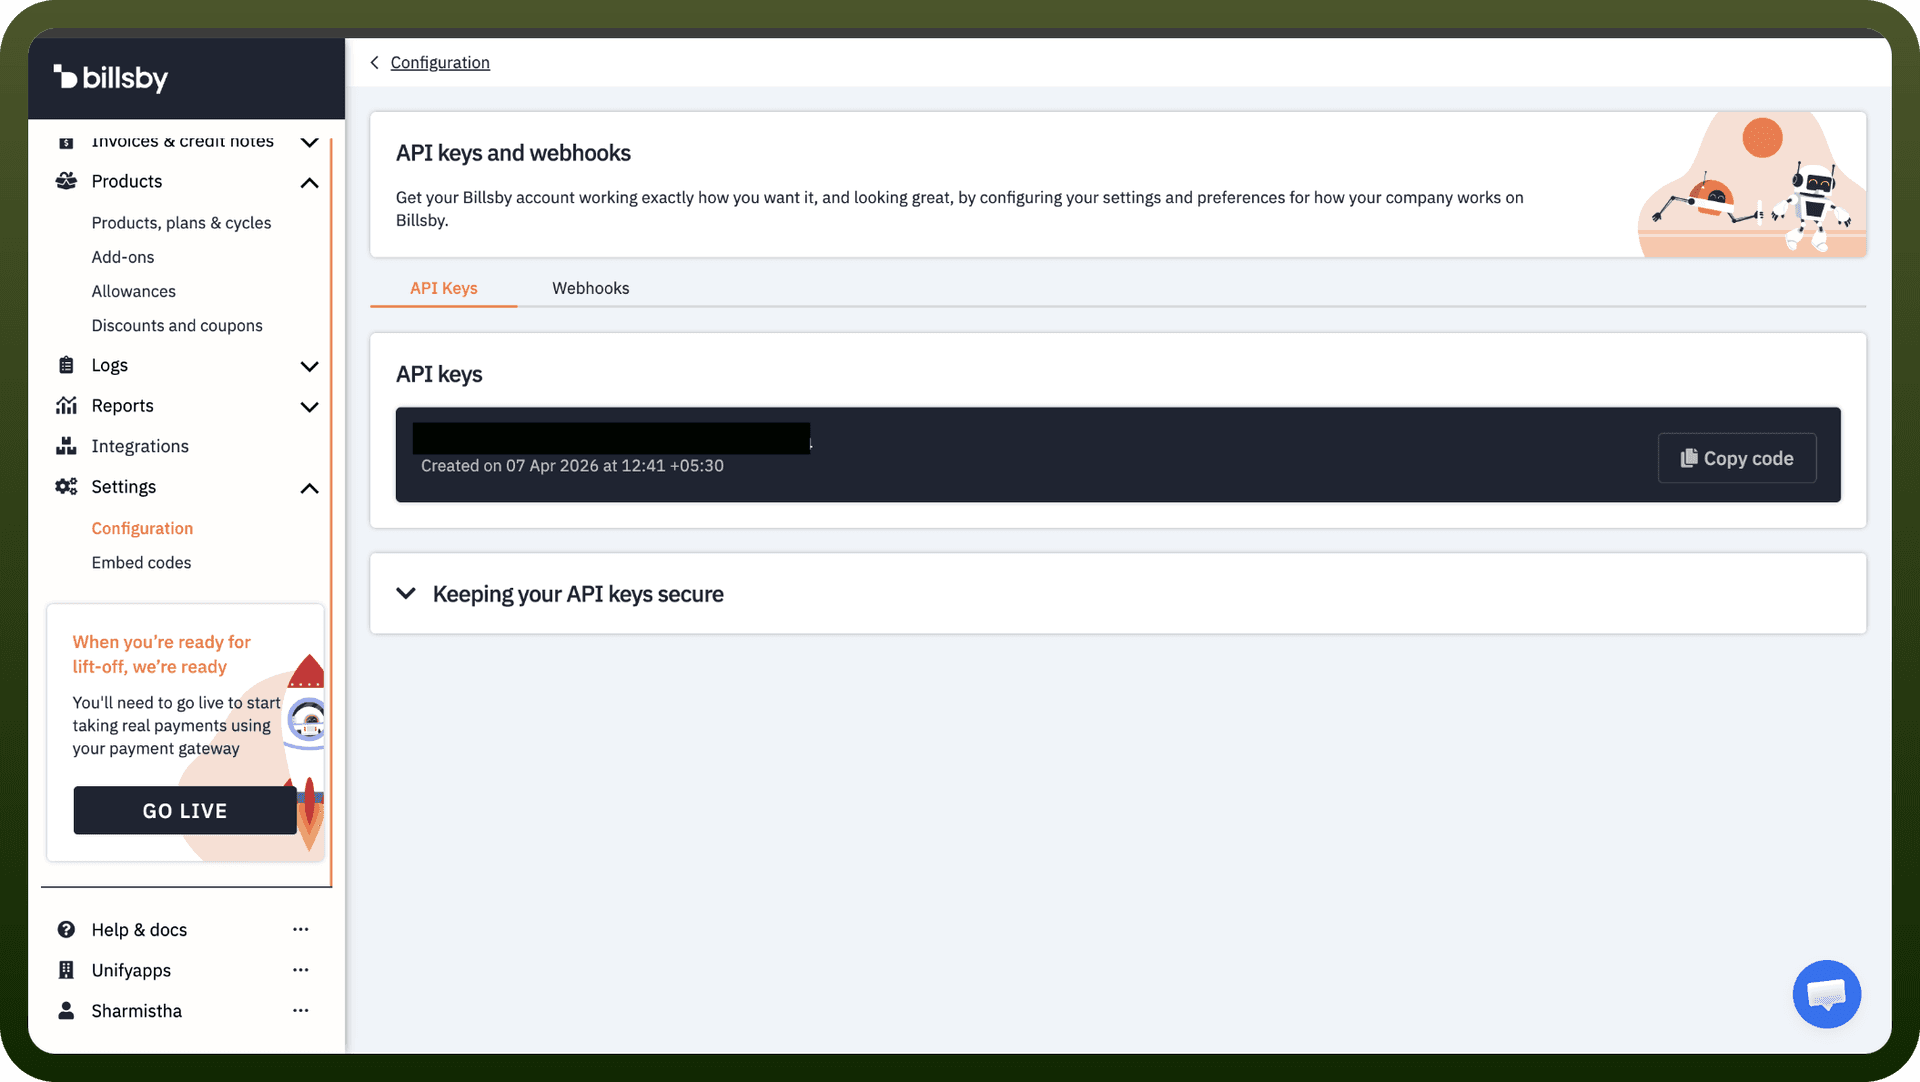The width and height of the screenshot is (1920, 1082).
Task: Click the Integrations blocks icon
Action: click(x=66, y=446)
